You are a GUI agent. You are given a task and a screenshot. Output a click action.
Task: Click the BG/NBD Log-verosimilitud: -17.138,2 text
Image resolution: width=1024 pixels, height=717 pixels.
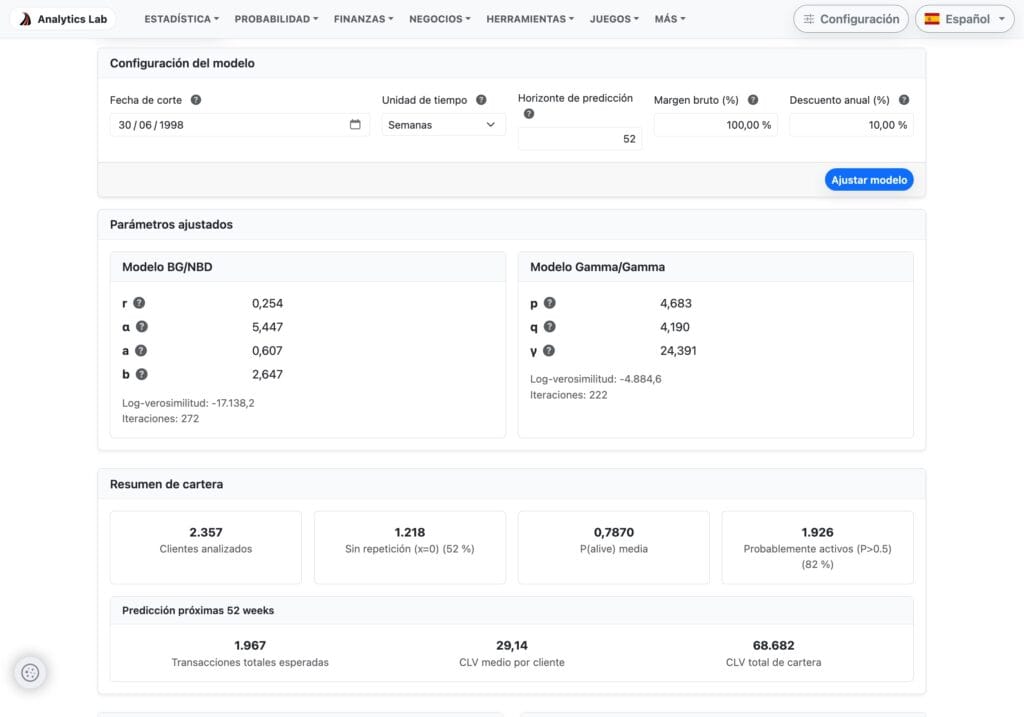click(188, 403)
